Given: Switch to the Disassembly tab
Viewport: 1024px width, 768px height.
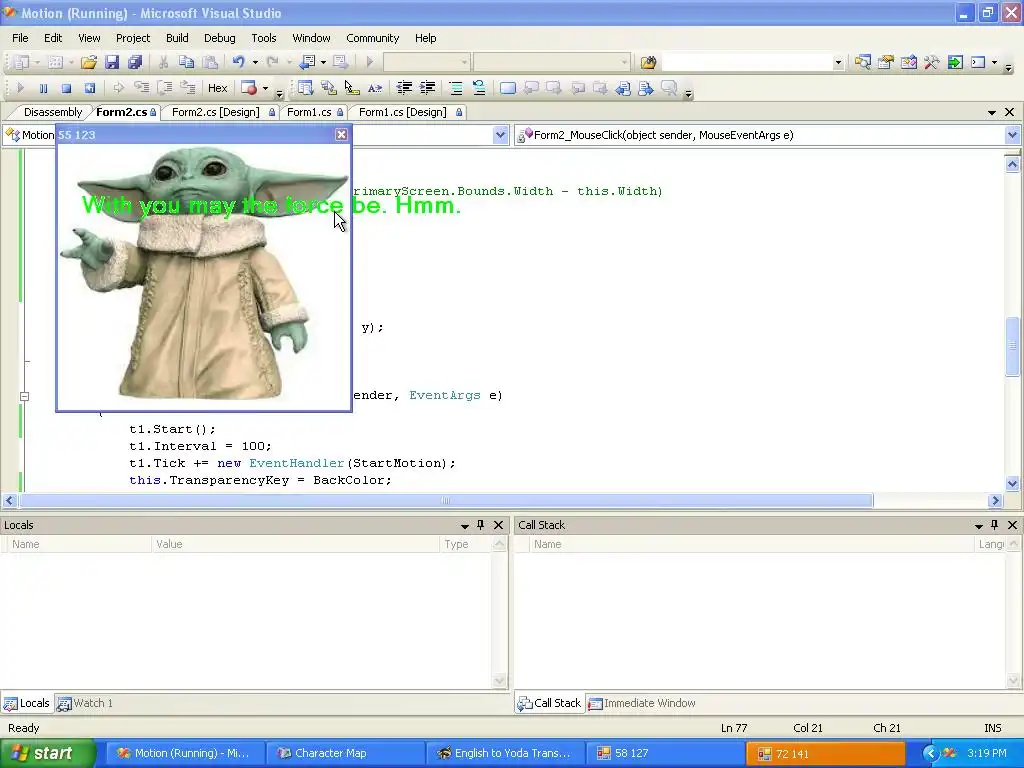Looking at the screenshot, I should 53,112.
